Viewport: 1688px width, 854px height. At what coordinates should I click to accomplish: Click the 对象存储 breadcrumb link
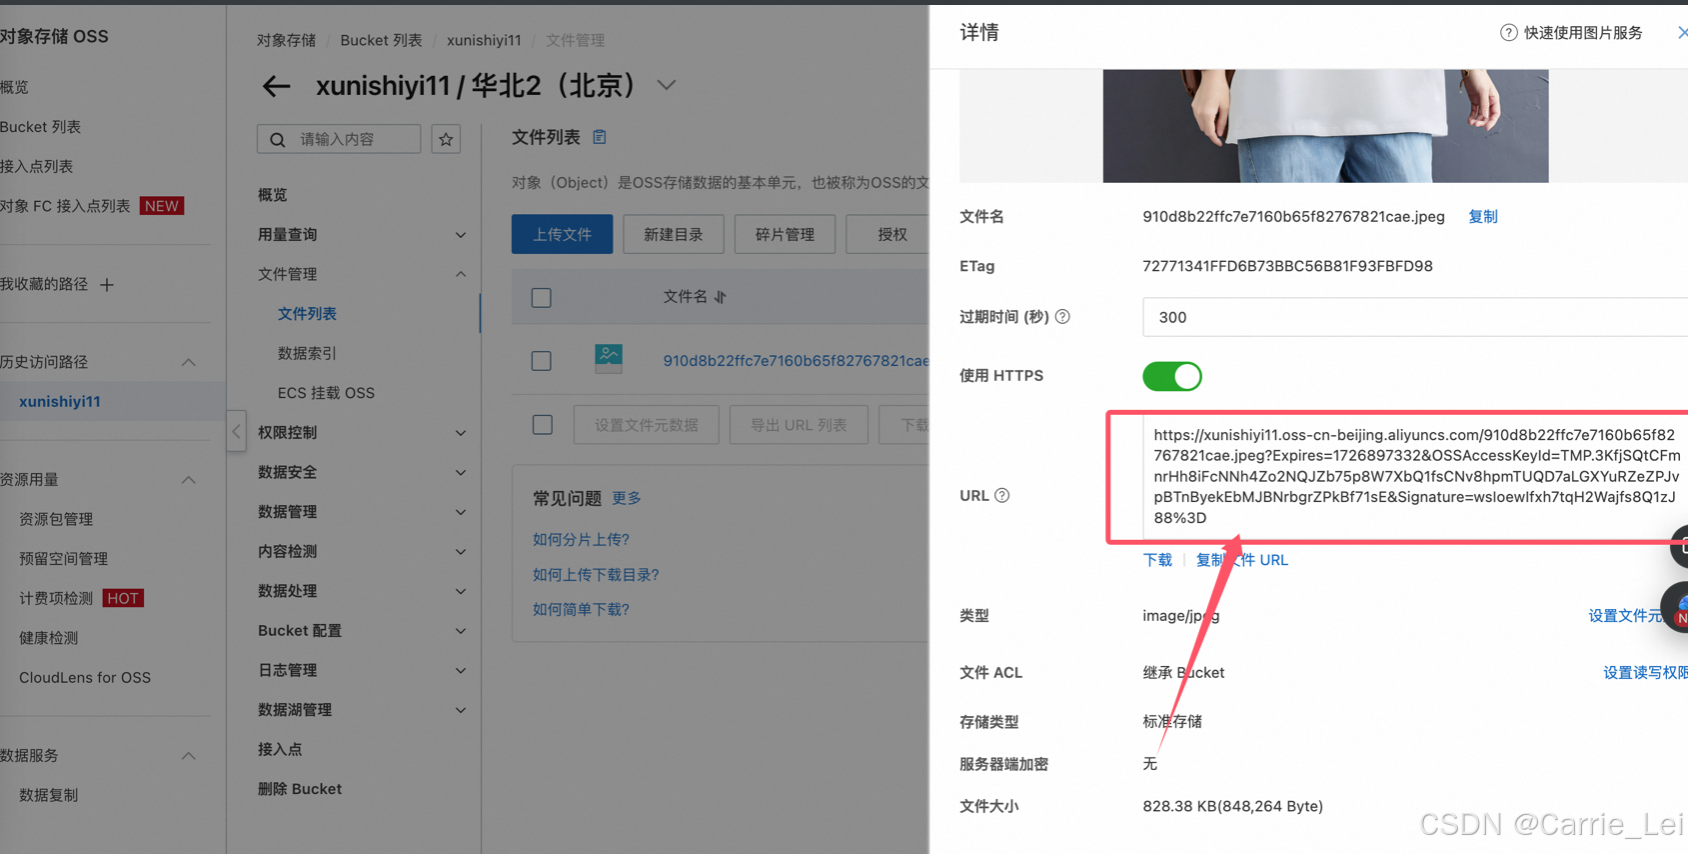[x=286, y=40]
